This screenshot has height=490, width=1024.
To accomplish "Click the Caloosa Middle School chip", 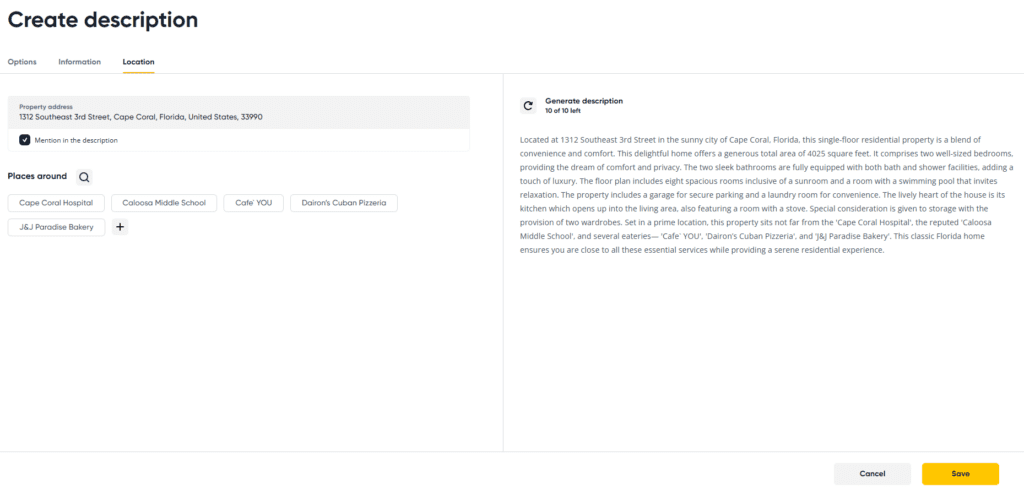I will pyautogui.click(x=164, y=203).
